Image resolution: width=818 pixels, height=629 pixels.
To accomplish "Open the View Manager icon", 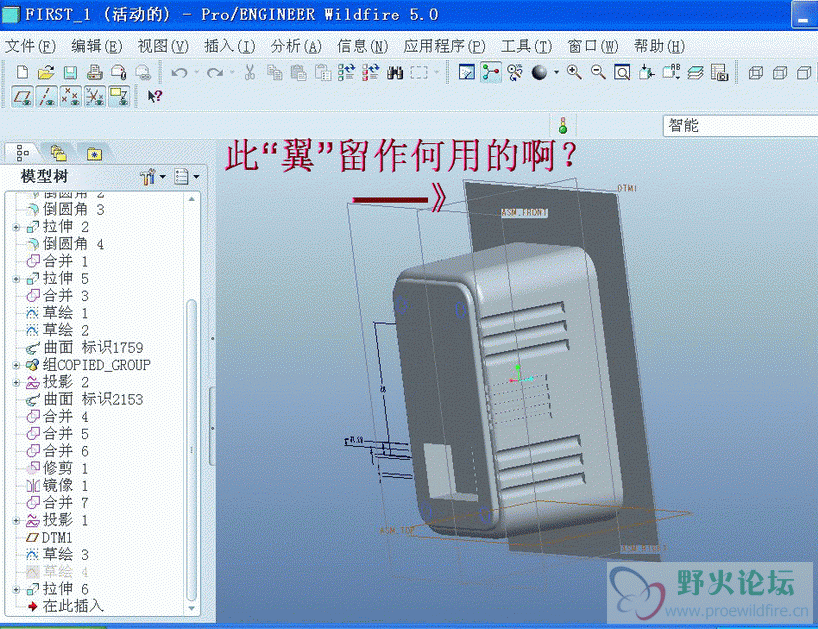I will 719,72.
